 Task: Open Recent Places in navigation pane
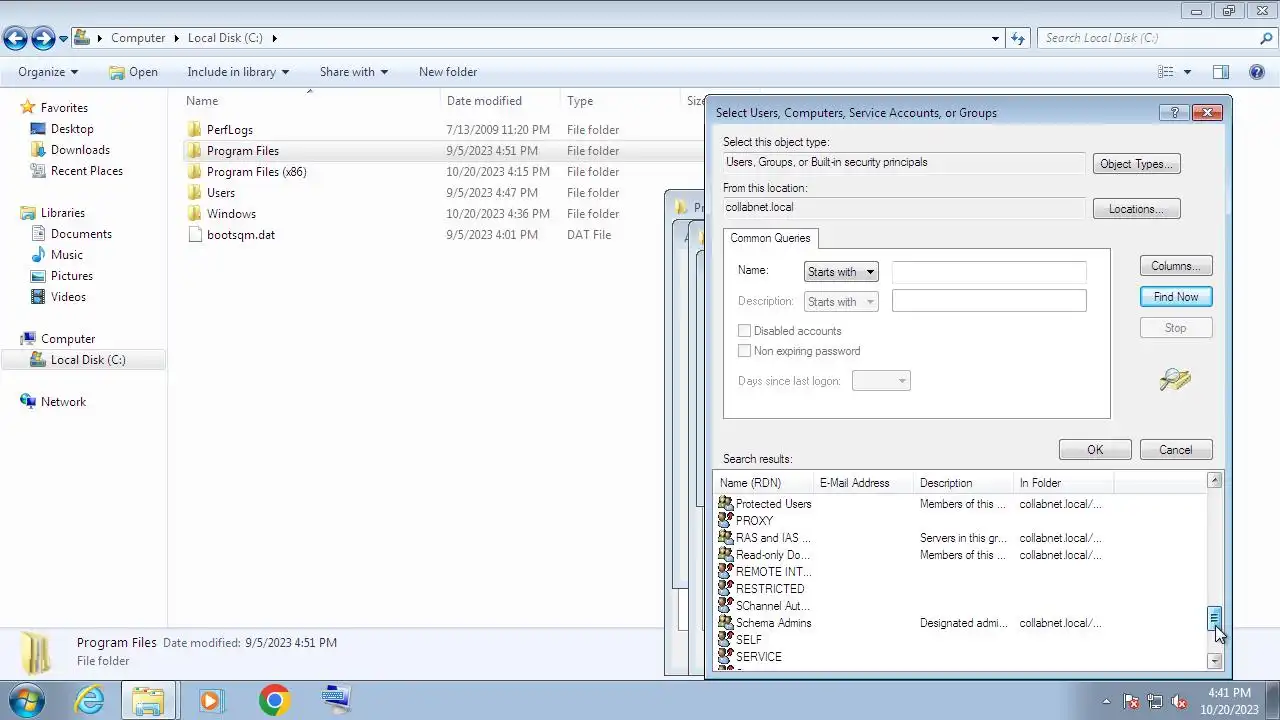pyautogui.click(x=87, y=171)
